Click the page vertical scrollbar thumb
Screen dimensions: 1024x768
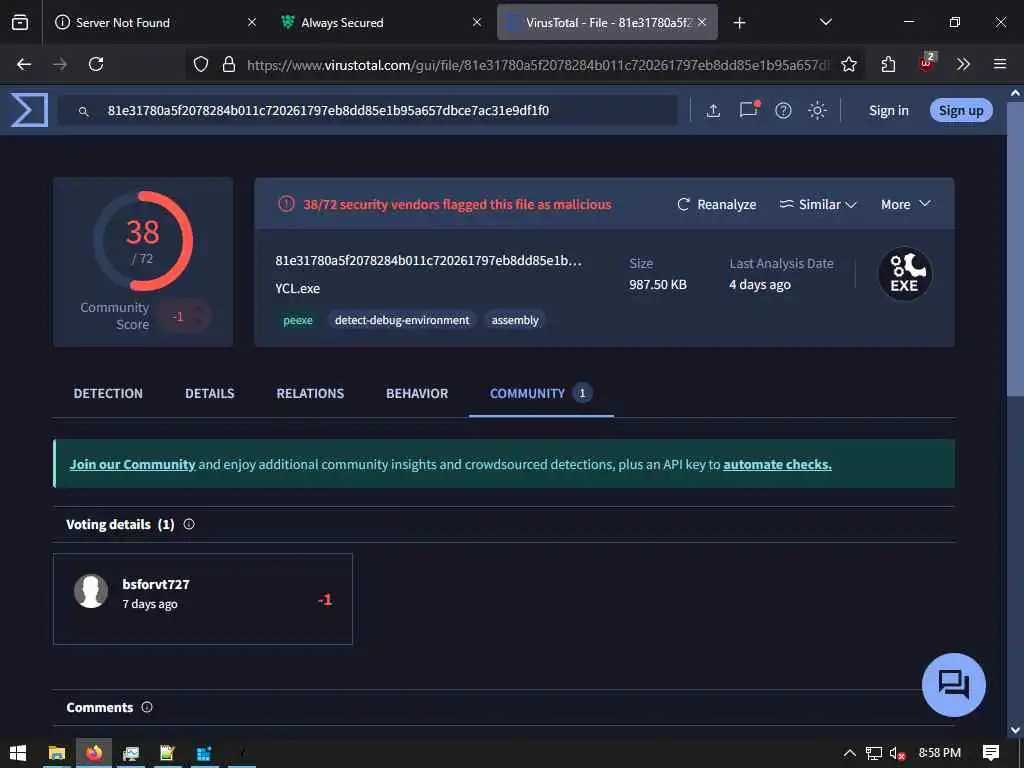point(1015,248)
